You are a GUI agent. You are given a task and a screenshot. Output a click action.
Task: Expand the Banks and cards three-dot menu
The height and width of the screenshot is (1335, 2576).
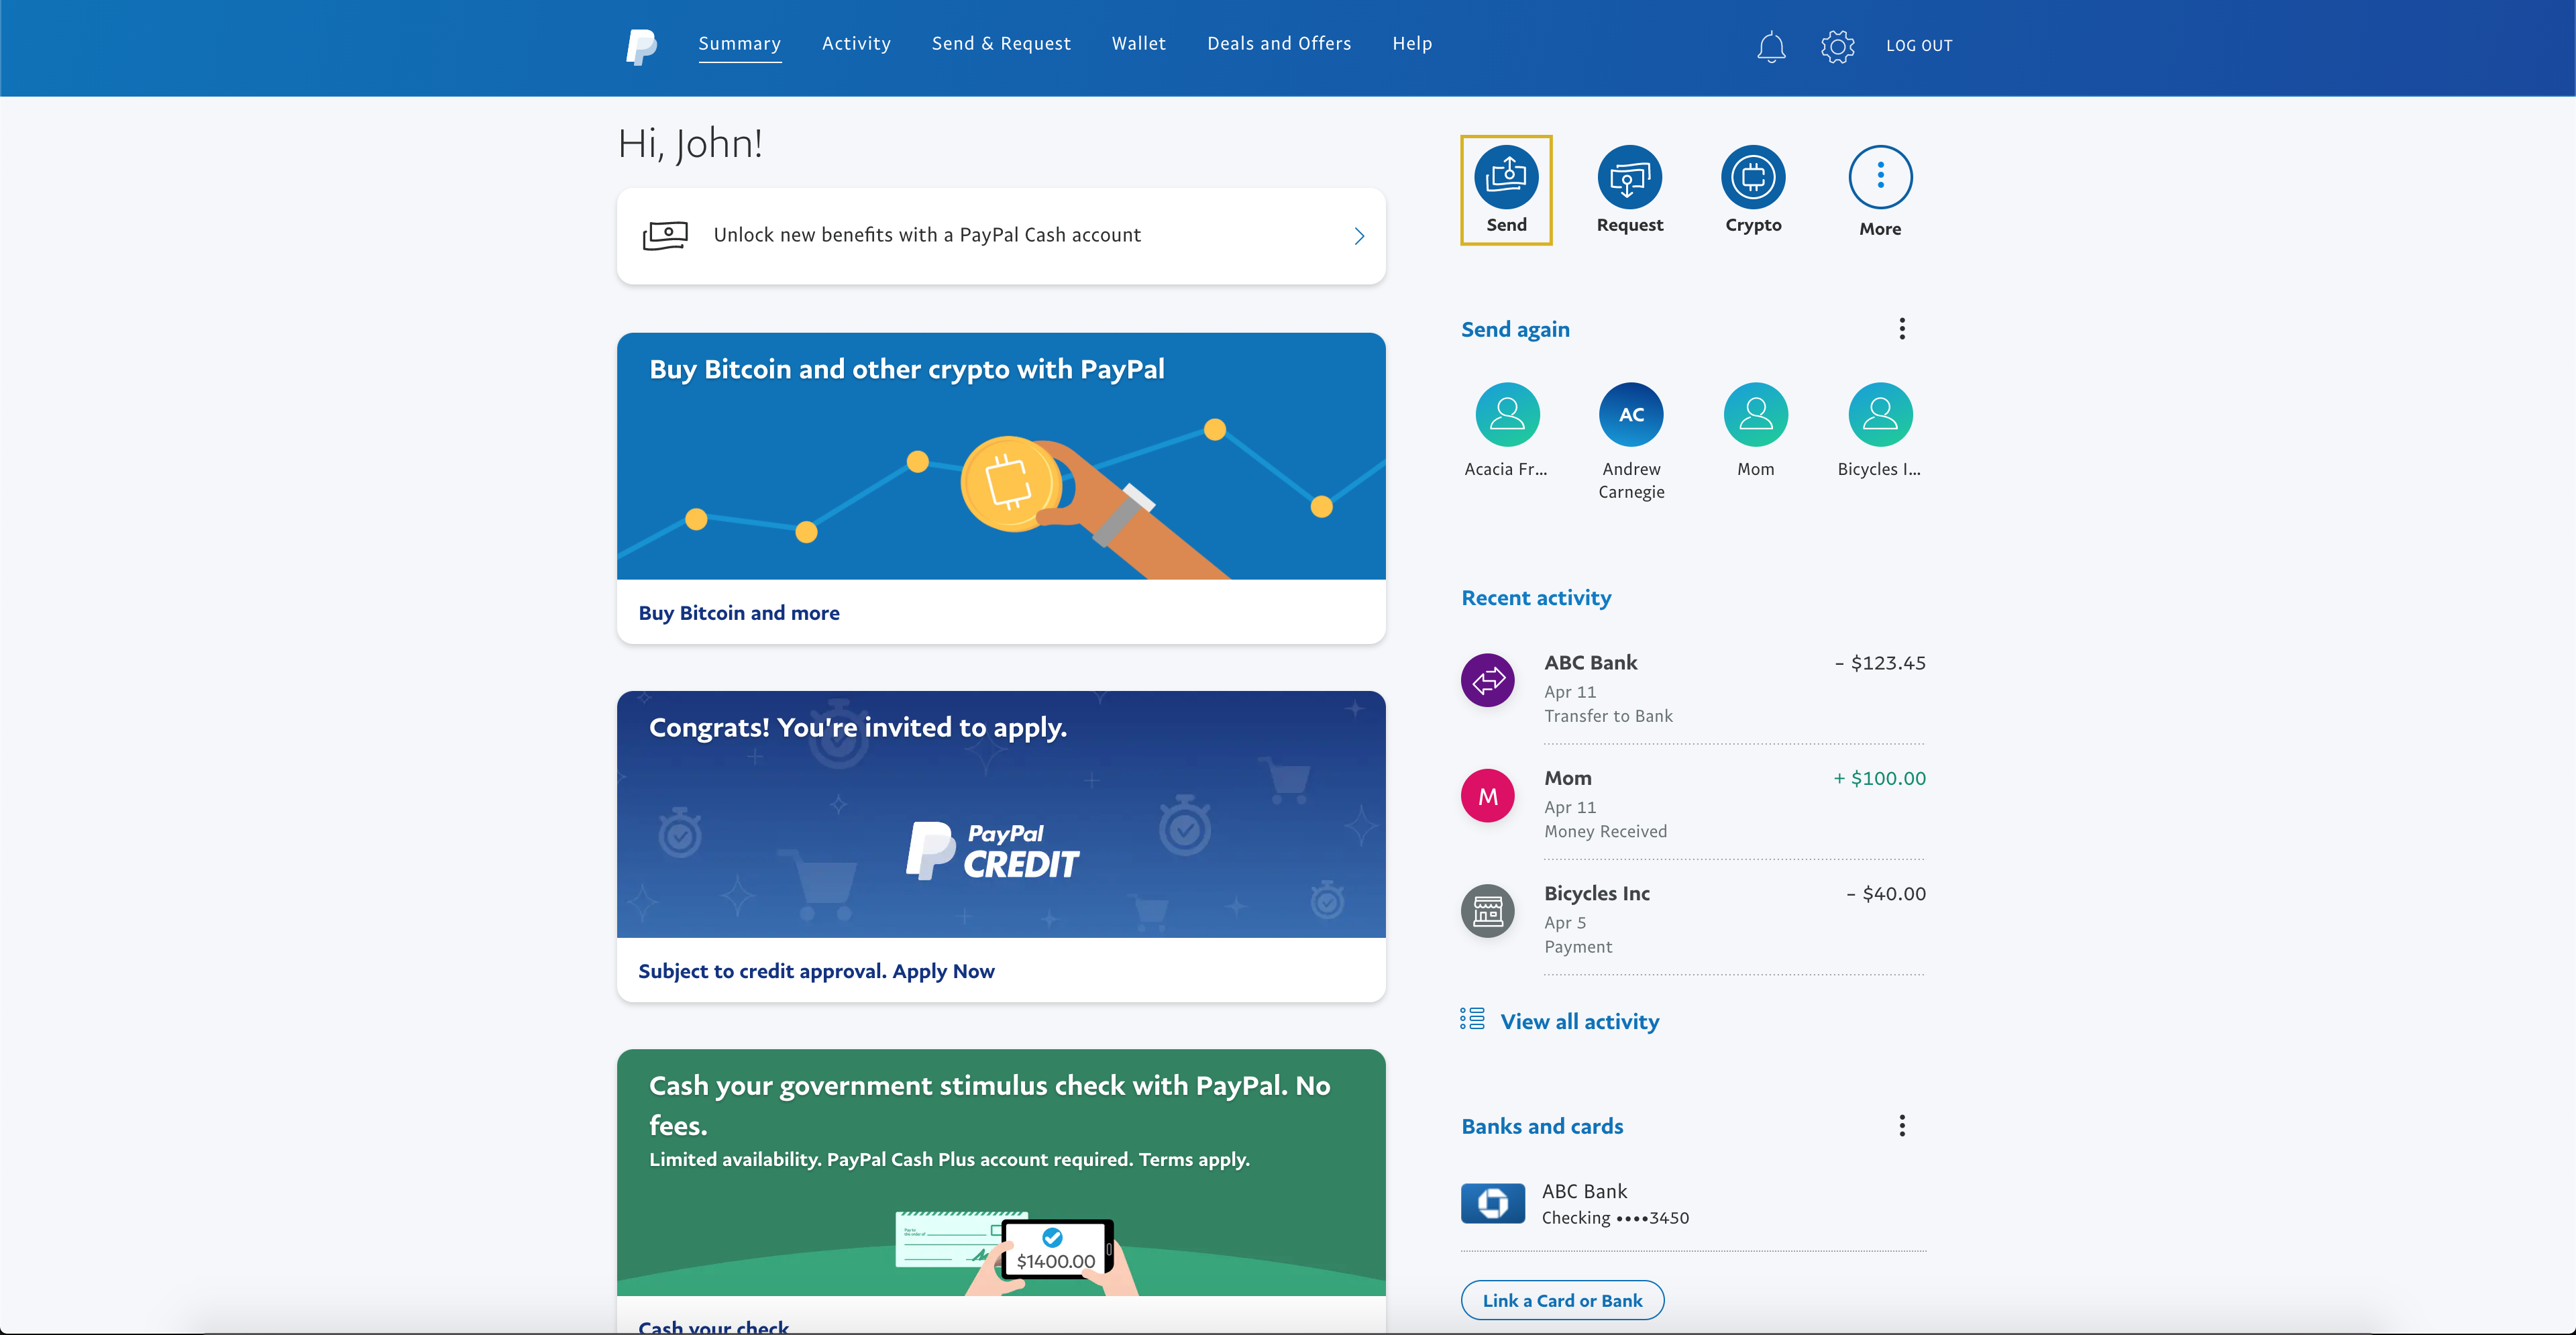[x=1902, y=1126]
